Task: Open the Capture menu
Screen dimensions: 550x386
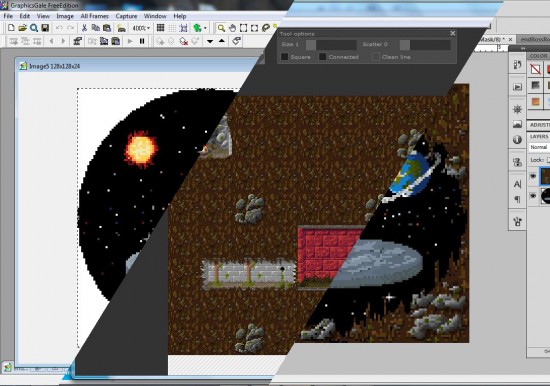Action: coord(126,16)
